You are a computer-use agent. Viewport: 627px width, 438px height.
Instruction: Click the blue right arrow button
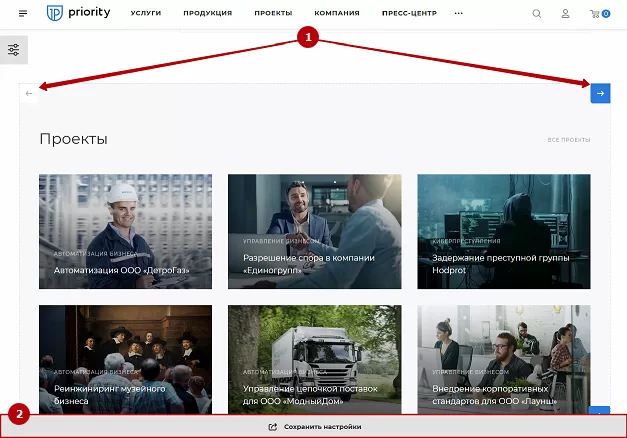(600, 93)
